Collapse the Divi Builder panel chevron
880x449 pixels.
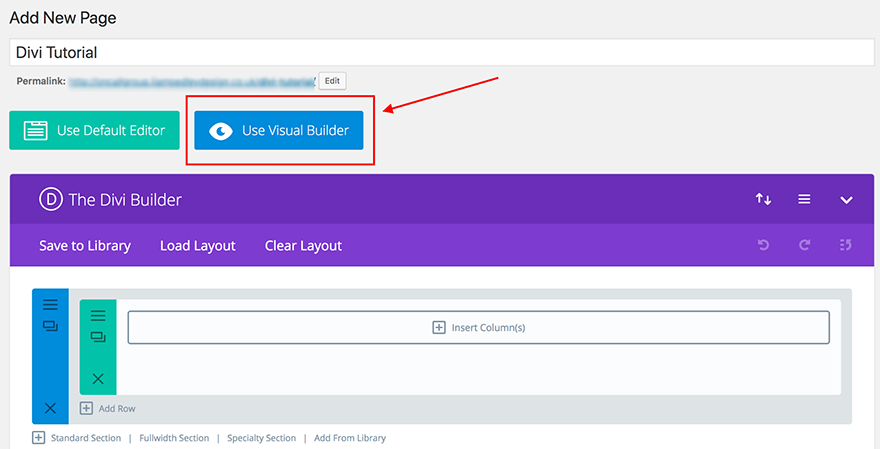pos(846,200)
